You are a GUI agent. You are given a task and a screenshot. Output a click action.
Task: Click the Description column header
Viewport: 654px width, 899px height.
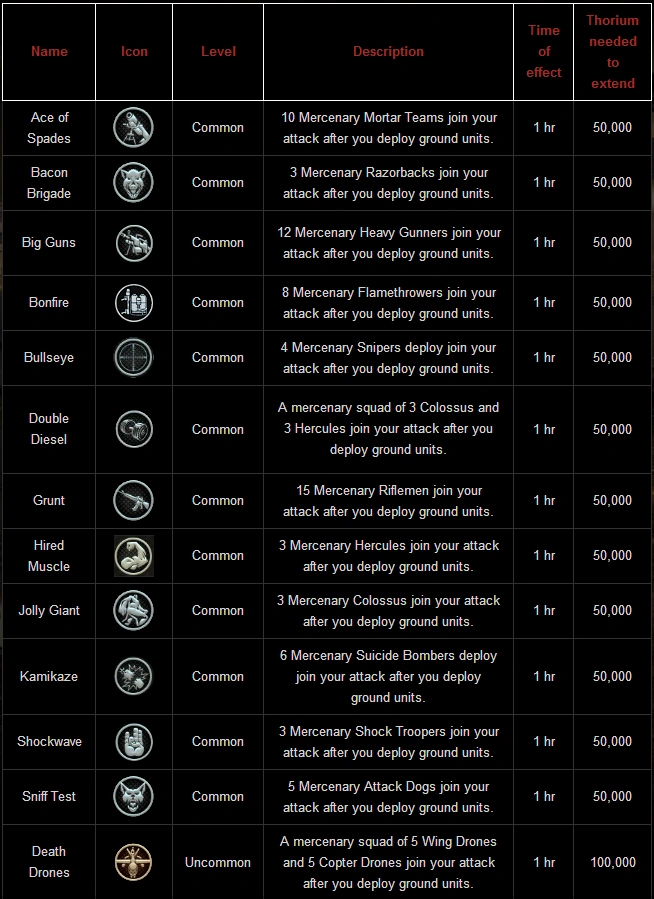388,51
